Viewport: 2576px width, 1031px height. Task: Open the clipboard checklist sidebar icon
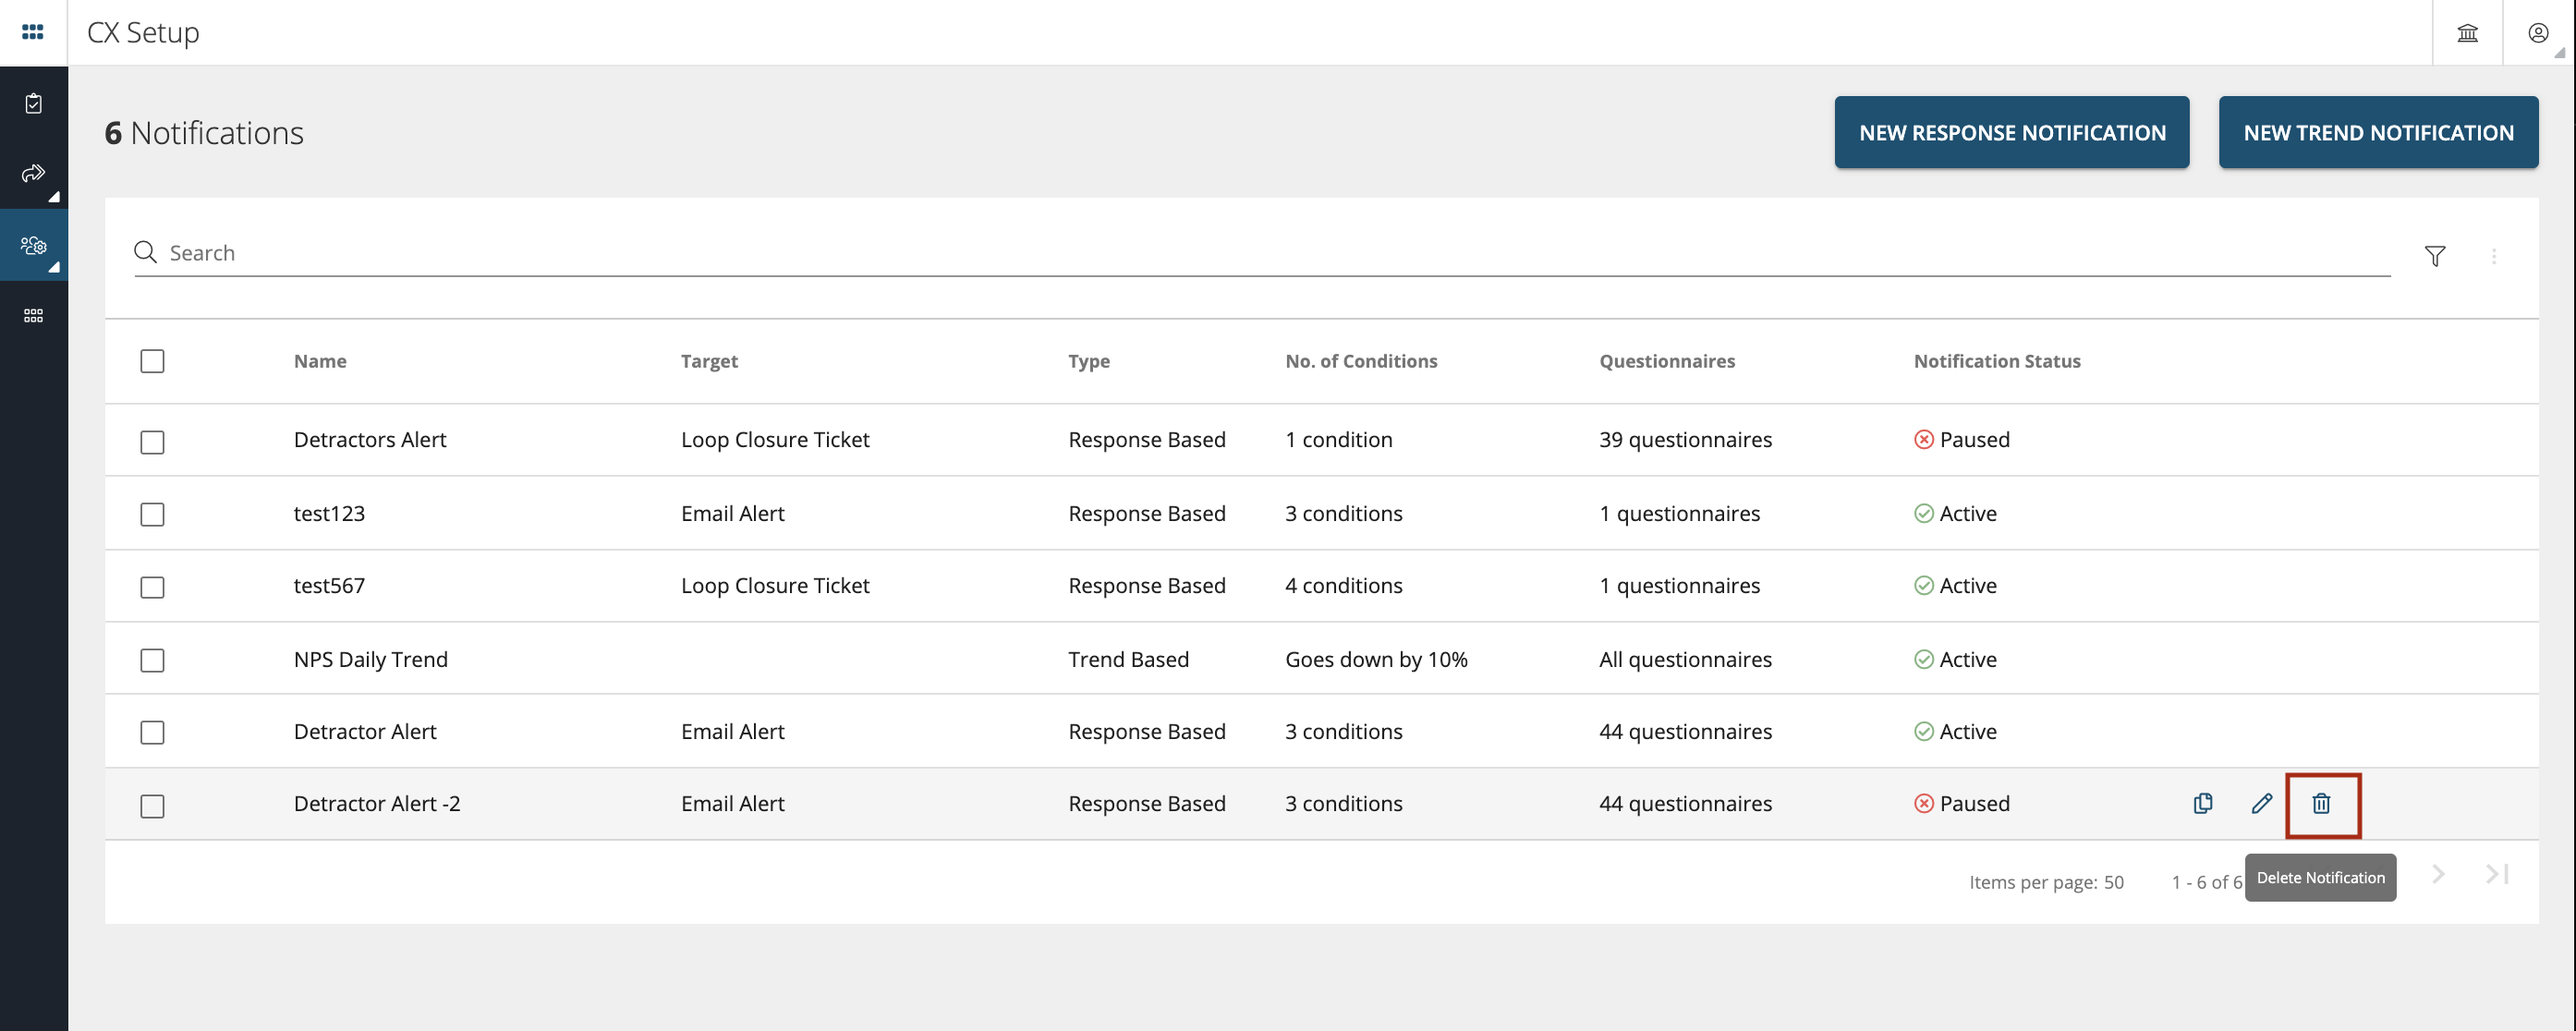click(x=33, y=103)
